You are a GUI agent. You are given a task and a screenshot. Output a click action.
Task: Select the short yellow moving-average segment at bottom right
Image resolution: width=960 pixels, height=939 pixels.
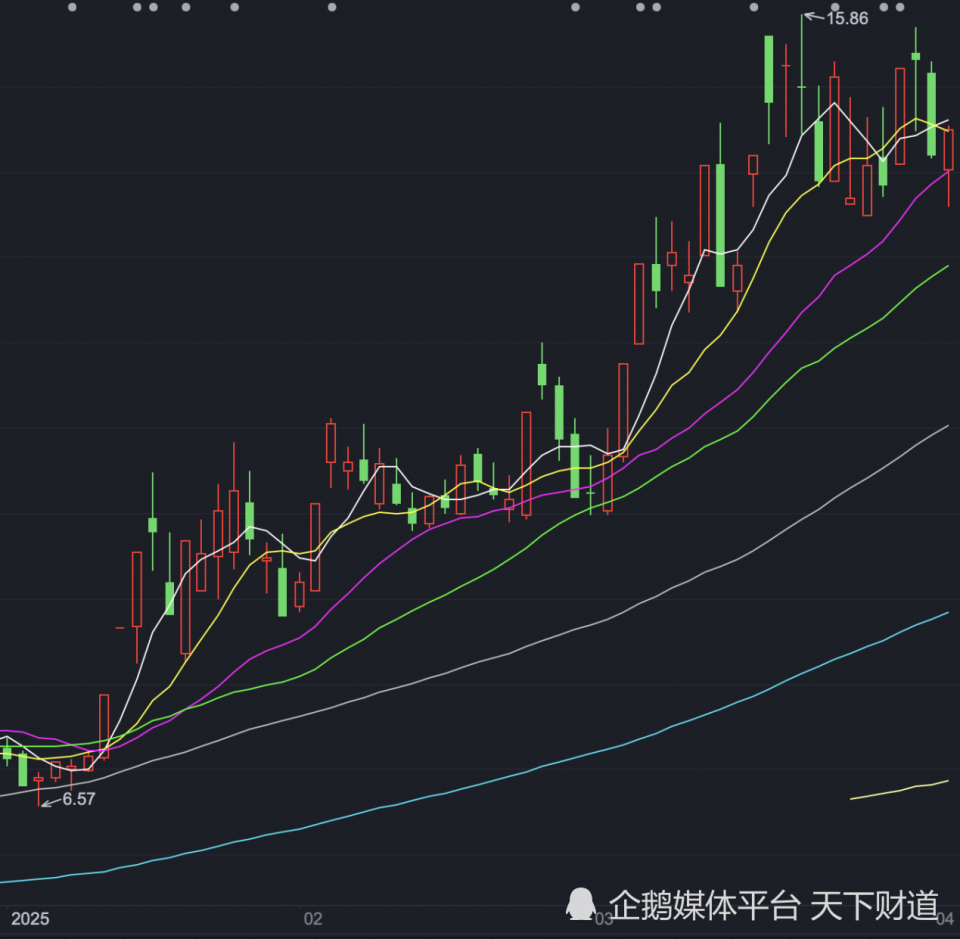tap(899, 790)
